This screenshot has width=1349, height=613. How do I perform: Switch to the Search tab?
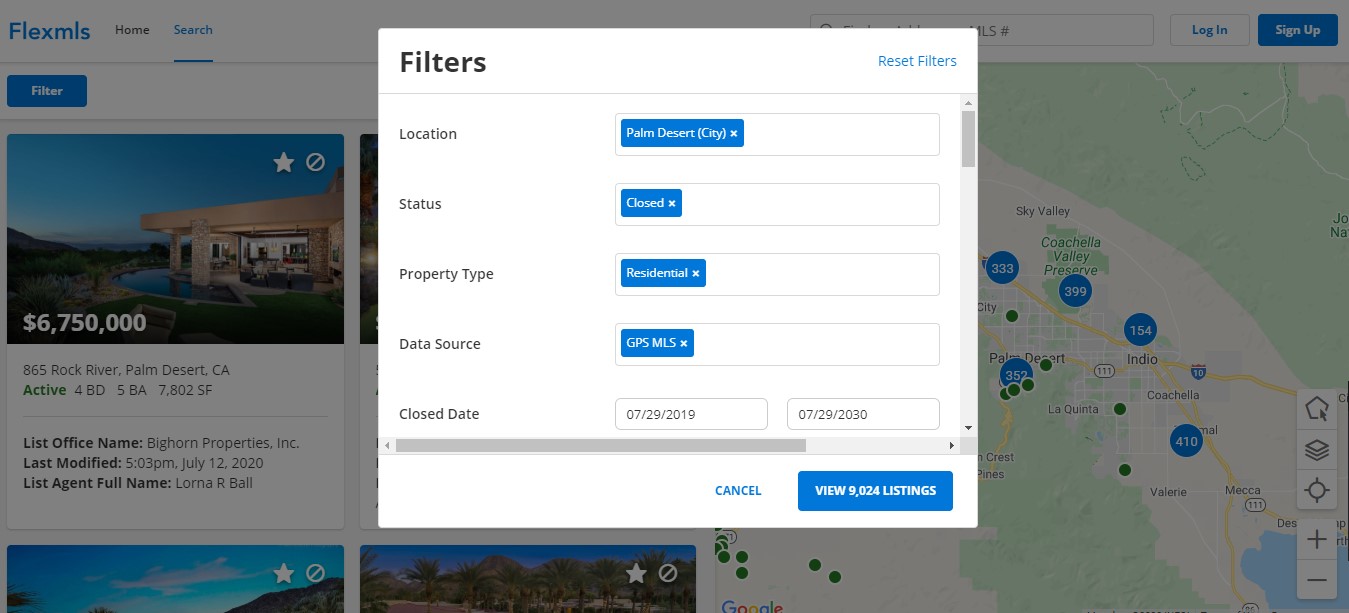click(193, 30)
